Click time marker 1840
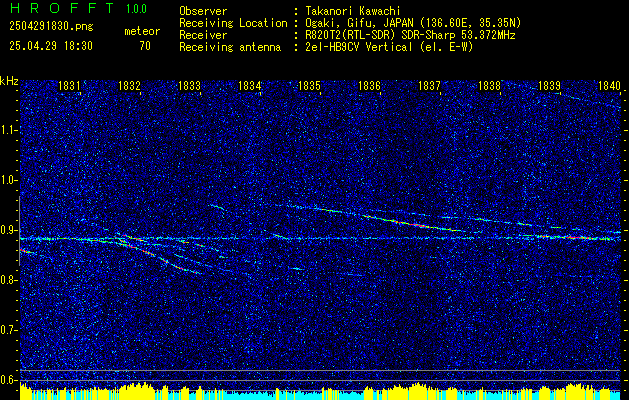 click(x=609, y=85)
